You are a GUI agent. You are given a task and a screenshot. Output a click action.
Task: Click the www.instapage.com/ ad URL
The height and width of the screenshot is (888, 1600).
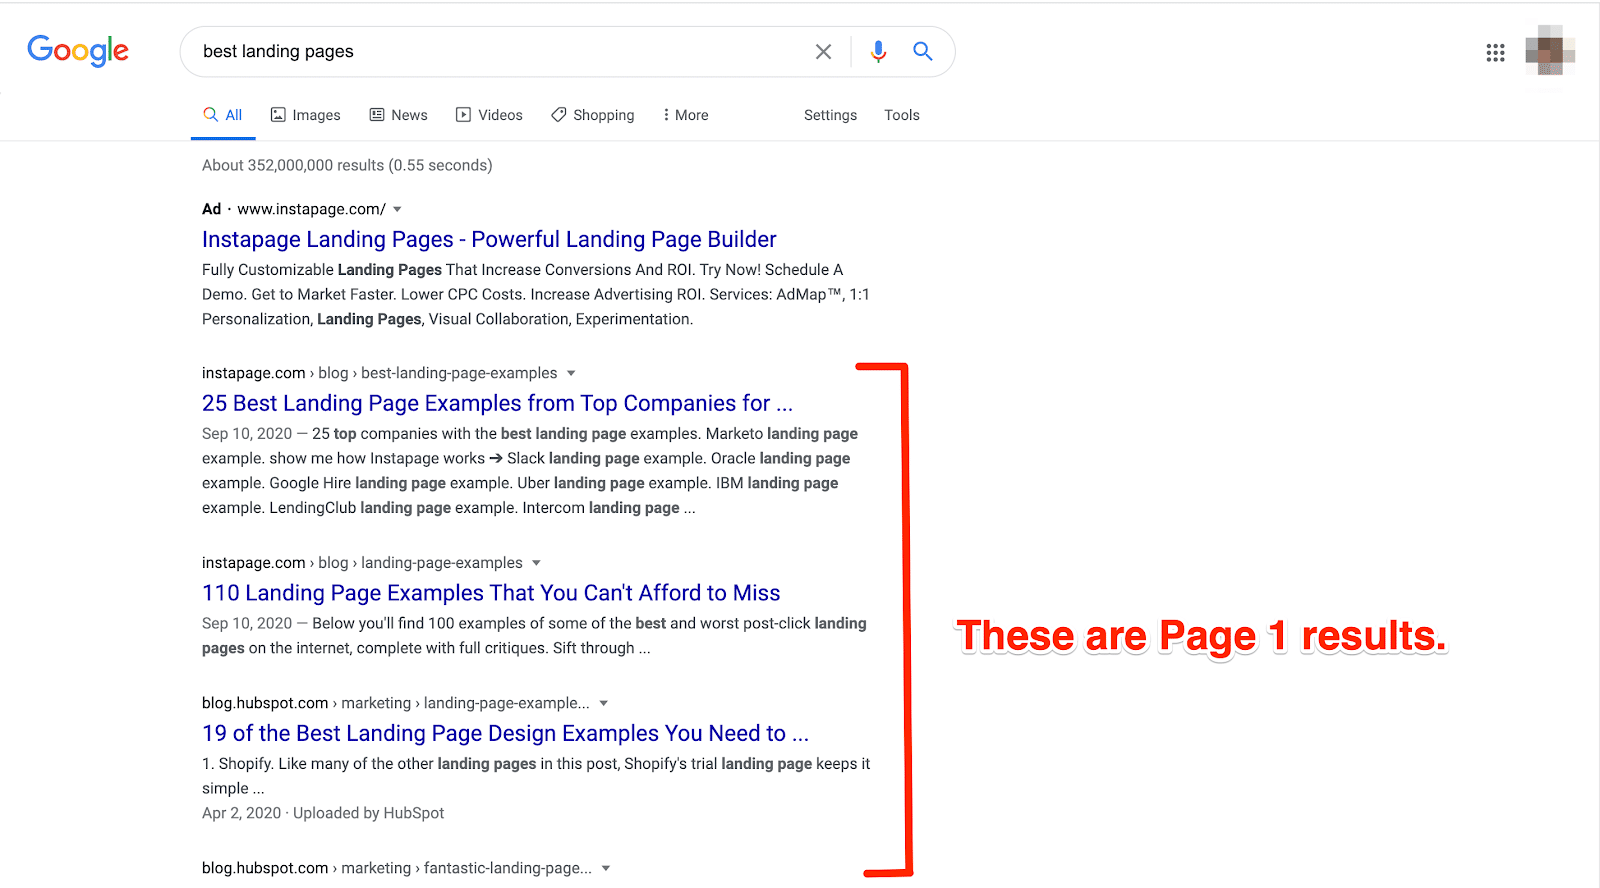[x=311, y=209]
